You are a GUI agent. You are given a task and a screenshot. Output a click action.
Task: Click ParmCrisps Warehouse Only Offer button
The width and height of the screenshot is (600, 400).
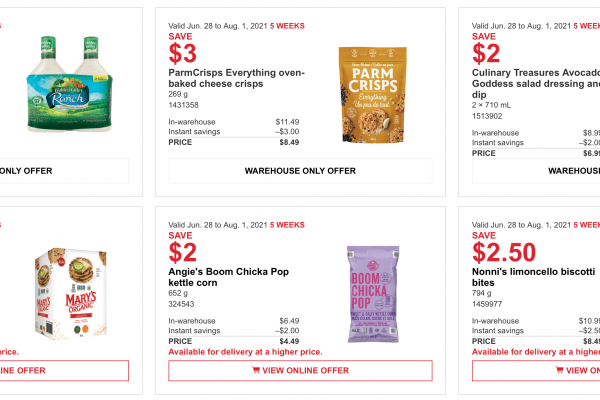click(x=300, y=171)
